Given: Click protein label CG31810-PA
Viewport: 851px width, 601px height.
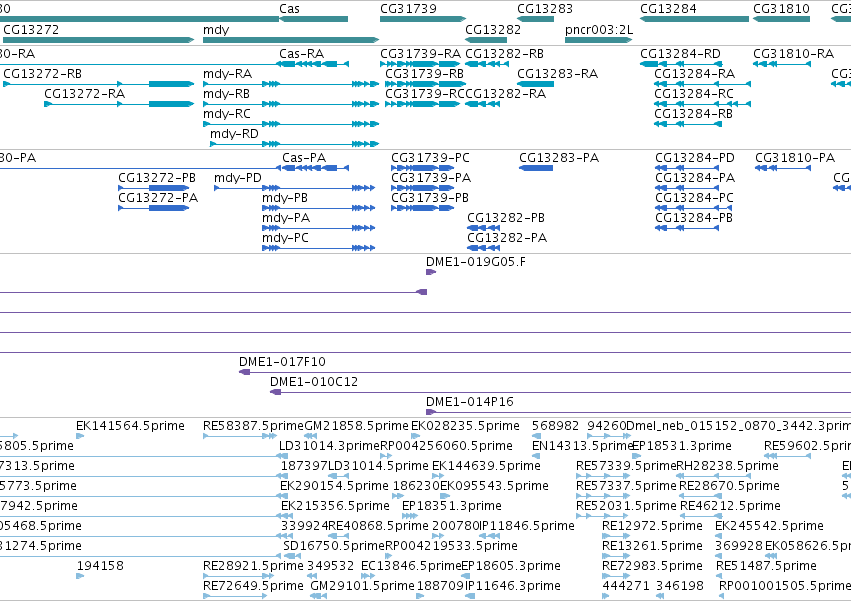Looking at the screenshot, I should click(x=795, y=158).
